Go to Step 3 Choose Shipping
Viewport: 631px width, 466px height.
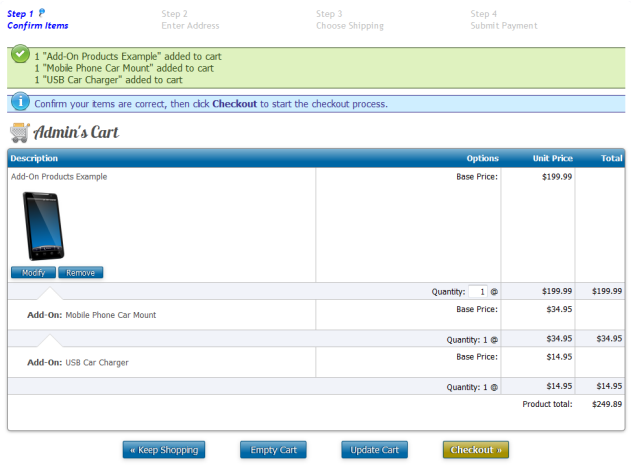[x=350, y=20]
